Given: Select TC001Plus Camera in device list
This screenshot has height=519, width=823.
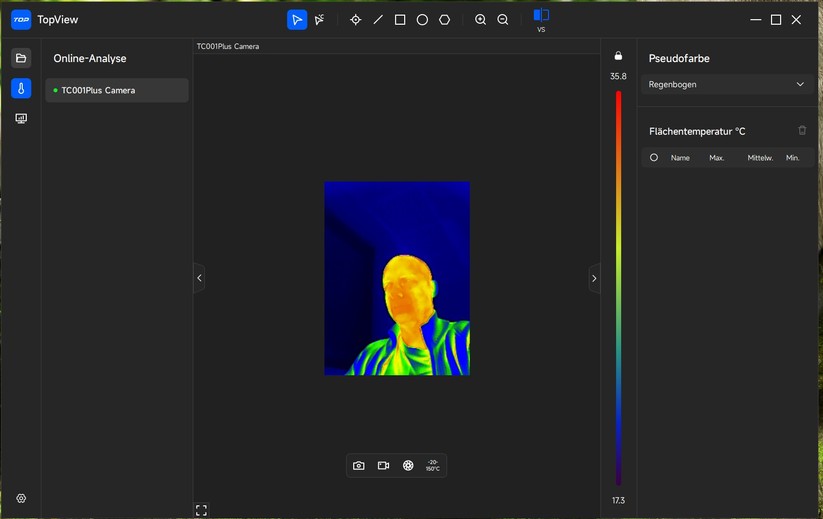Looking at the screenshot, I should pyautogui.click(x=117, y=90).
